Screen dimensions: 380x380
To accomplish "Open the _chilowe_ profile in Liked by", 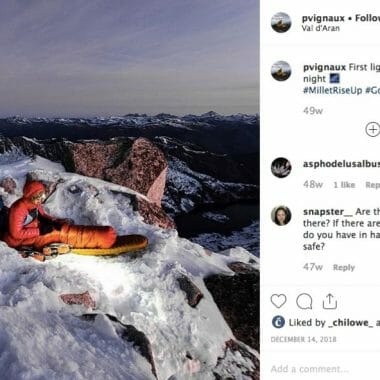I will [350, 323].
